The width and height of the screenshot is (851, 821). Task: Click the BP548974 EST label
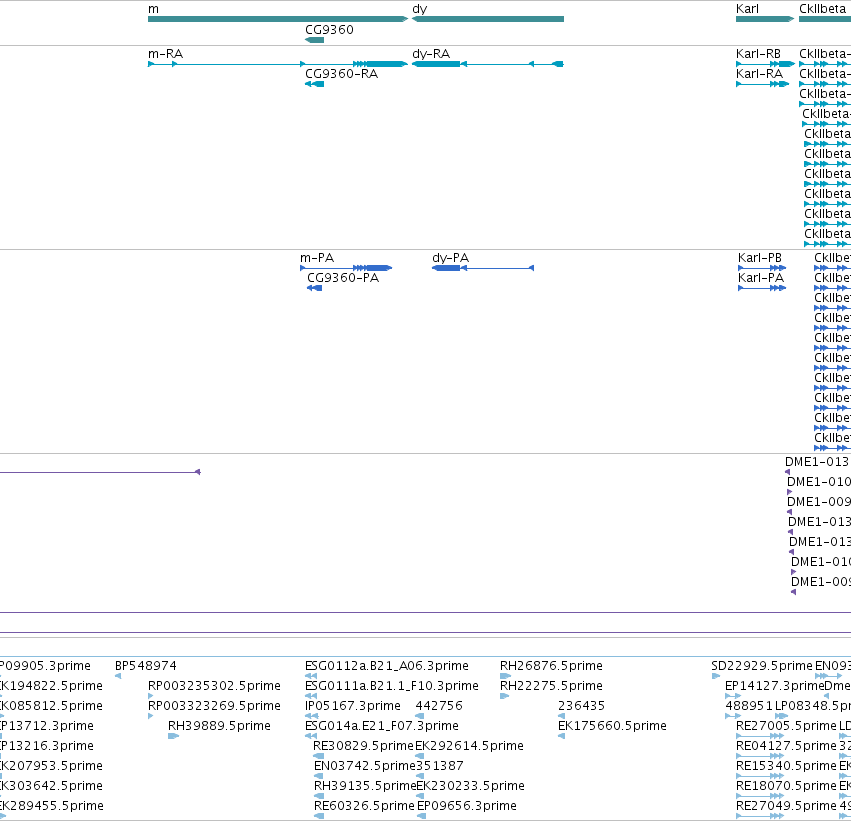[145, 666]
